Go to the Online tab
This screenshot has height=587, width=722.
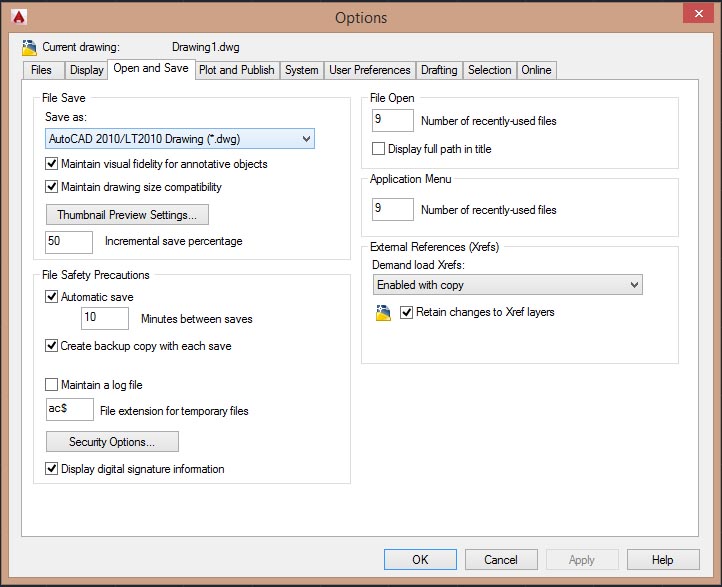pos(536,70)
